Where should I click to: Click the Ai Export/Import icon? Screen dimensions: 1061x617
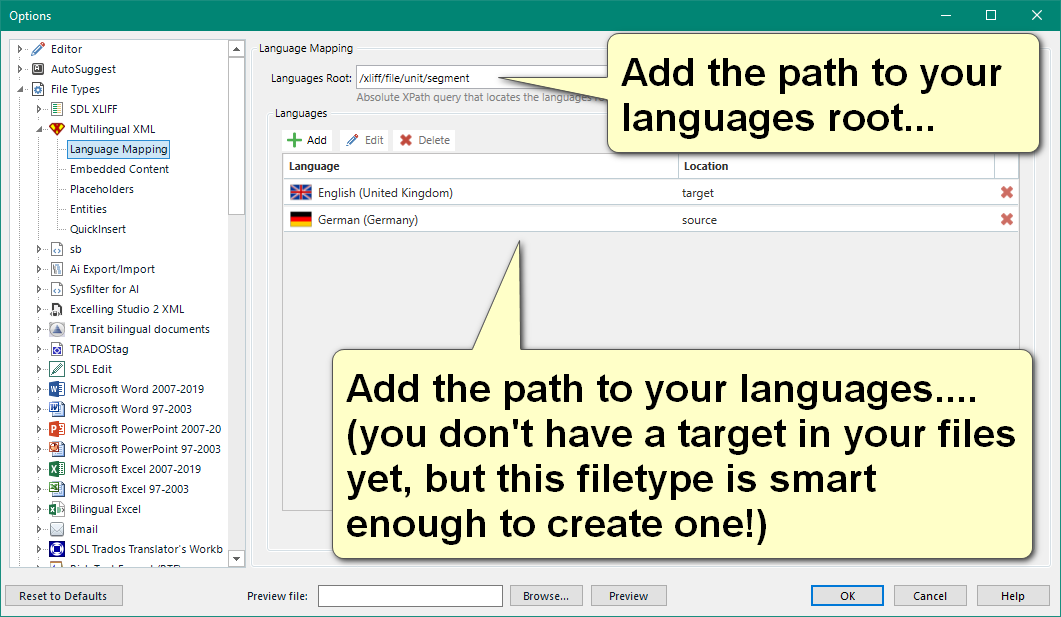(x=58, y=269)
